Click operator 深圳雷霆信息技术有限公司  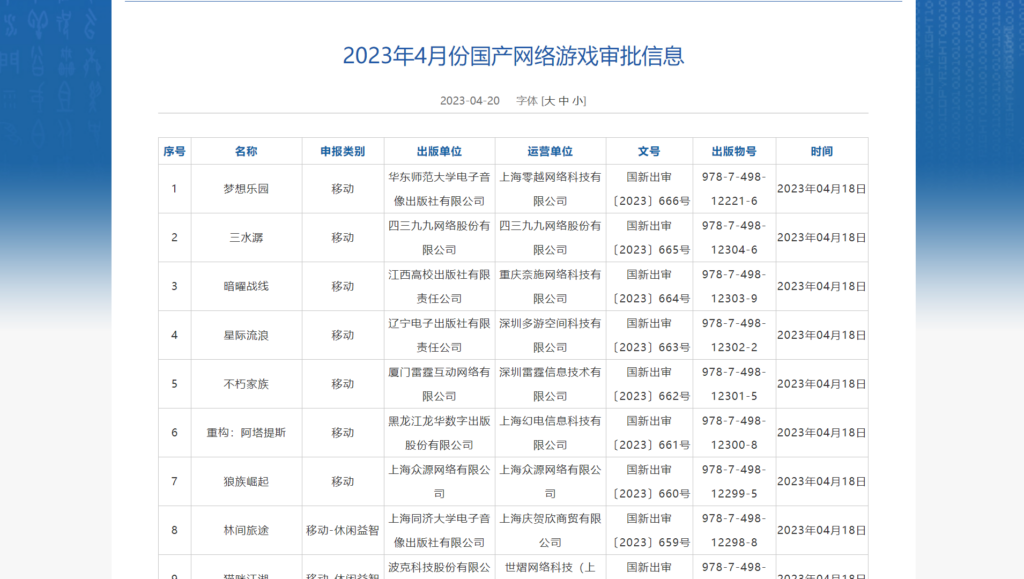[551, 384]
